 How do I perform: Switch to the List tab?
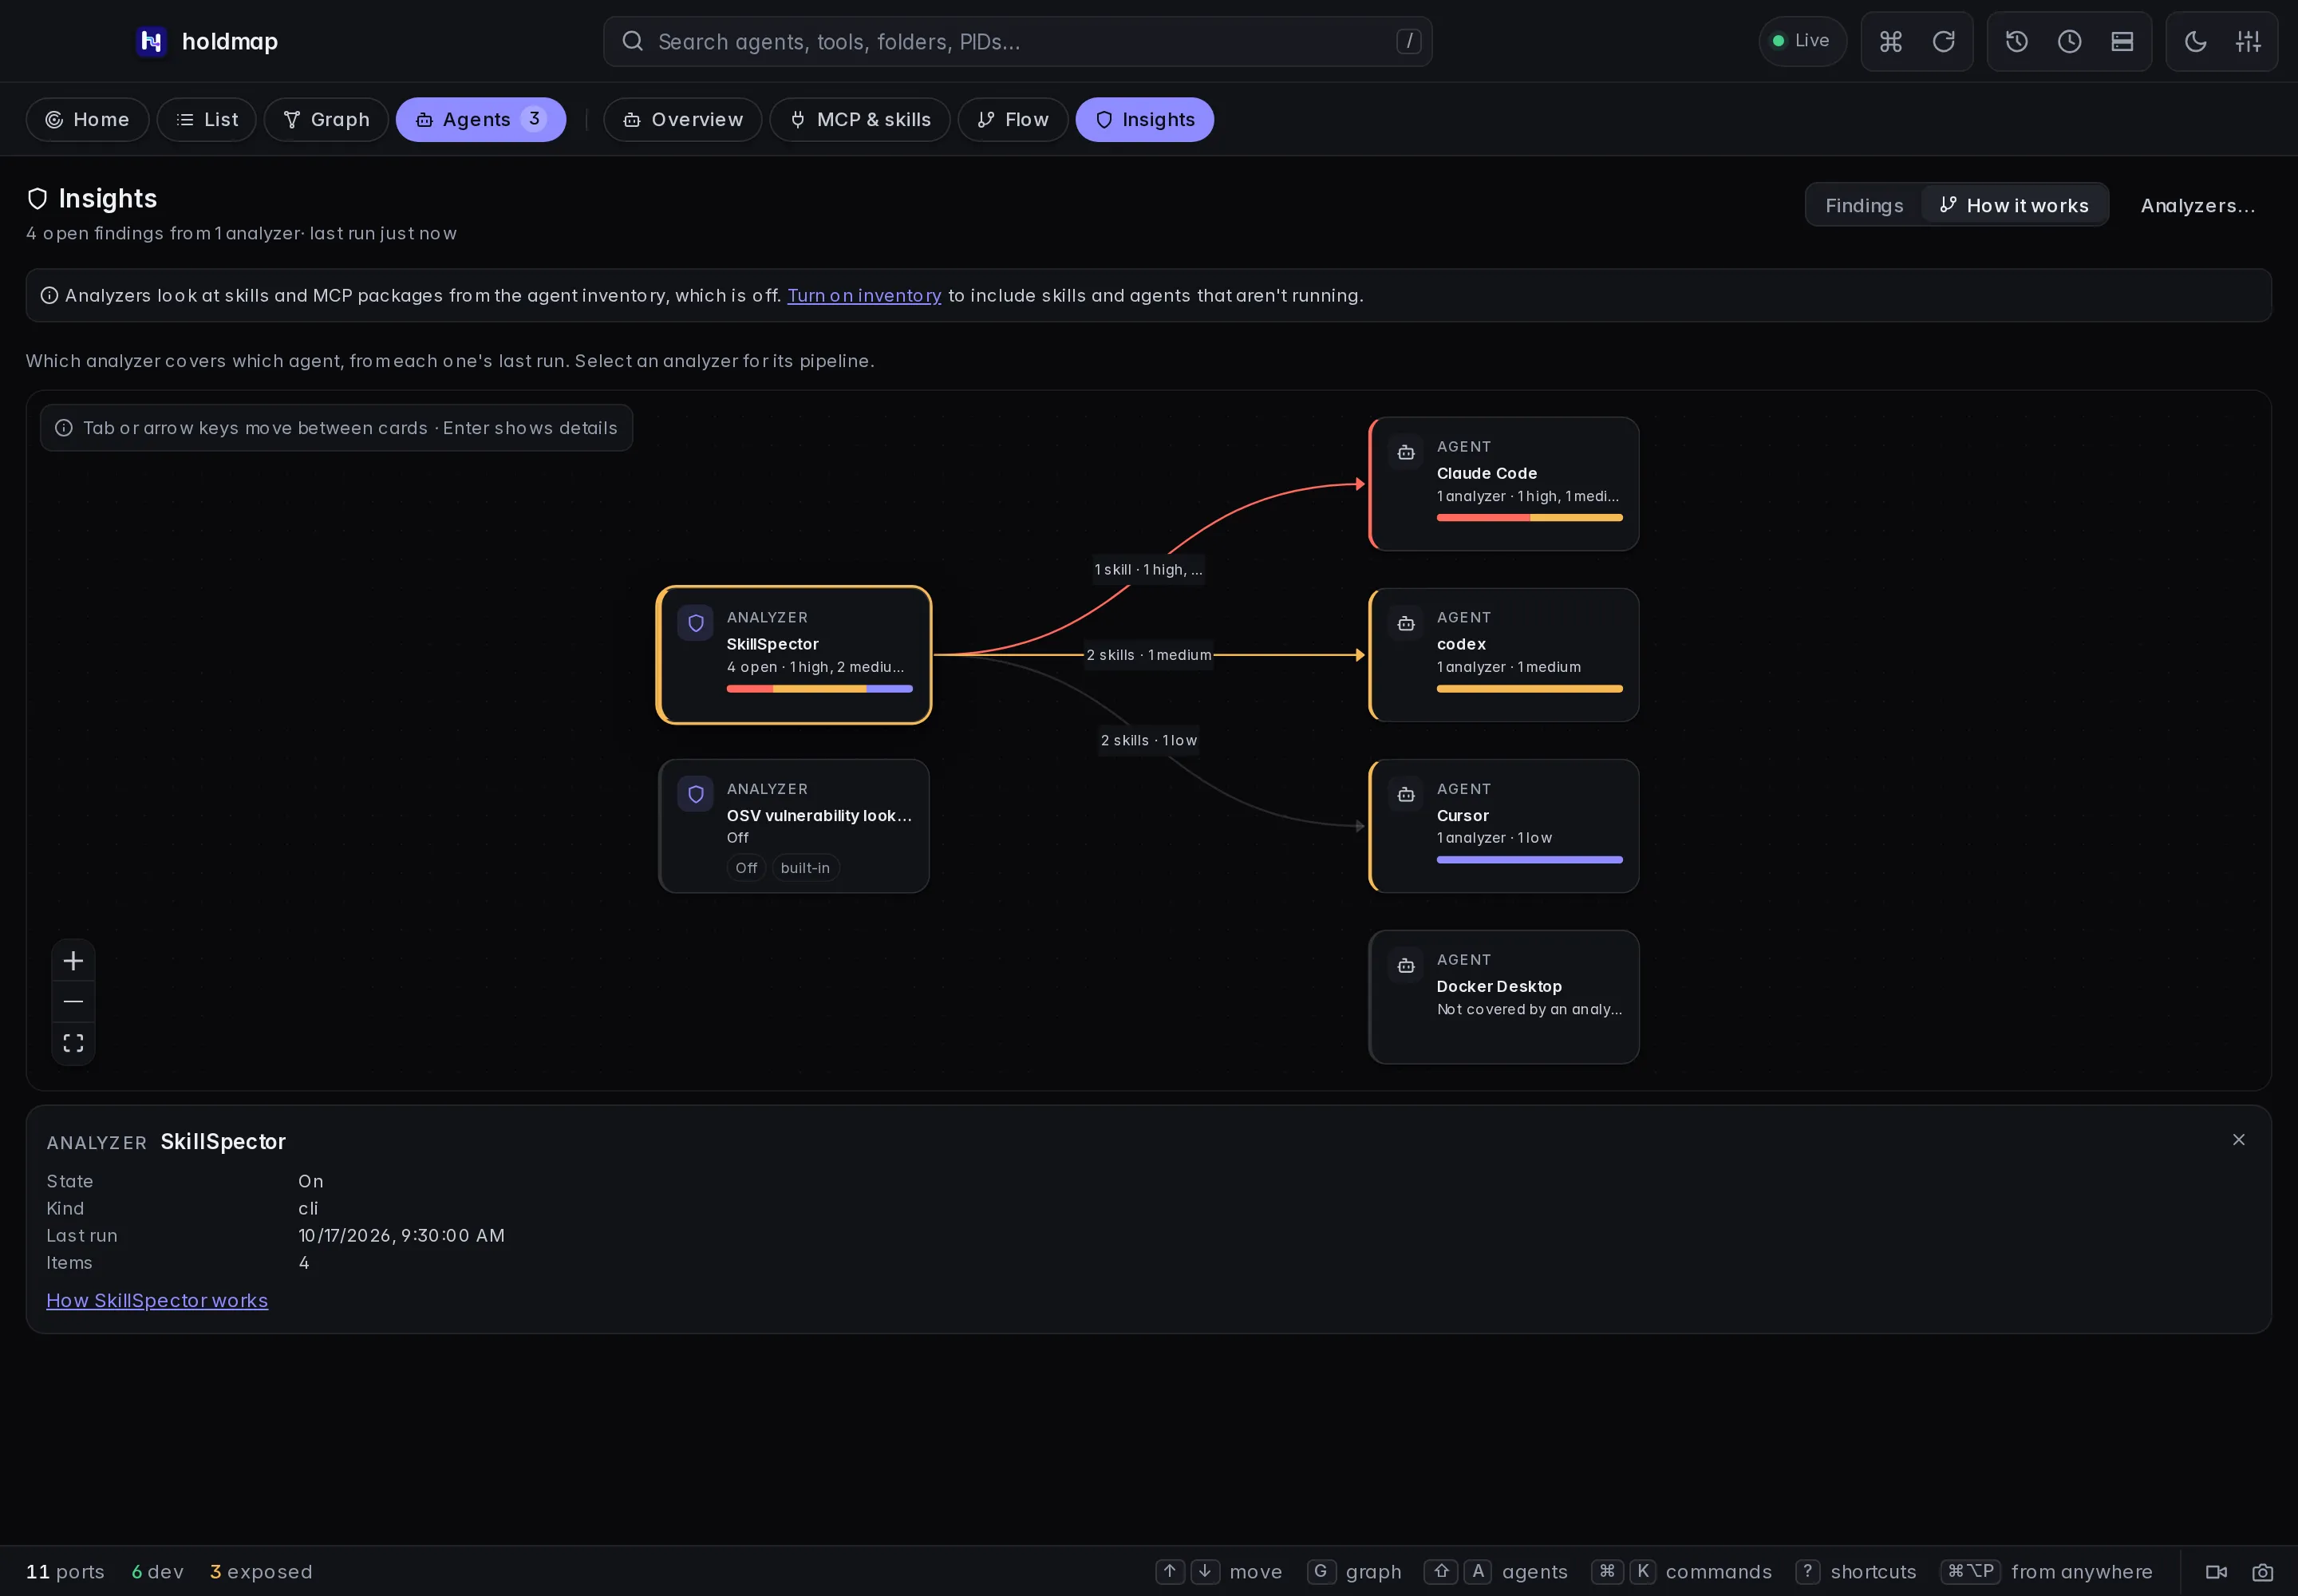pos(206,119)
